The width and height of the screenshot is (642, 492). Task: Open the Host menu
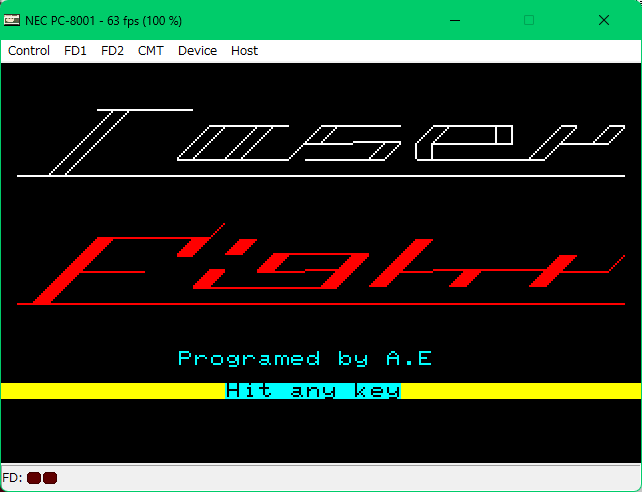[244, 51]
